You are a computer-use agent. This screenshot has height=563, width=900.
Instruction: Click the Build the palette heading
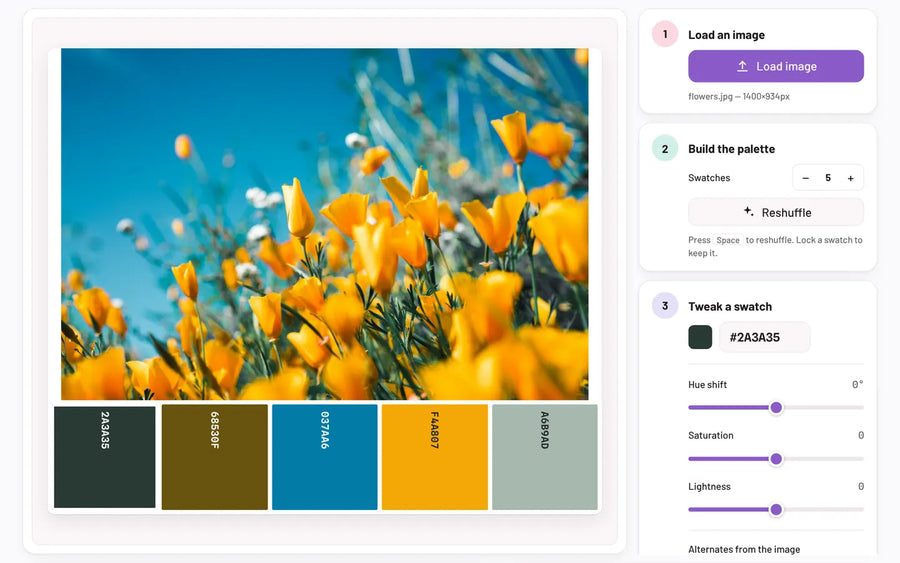731,149
